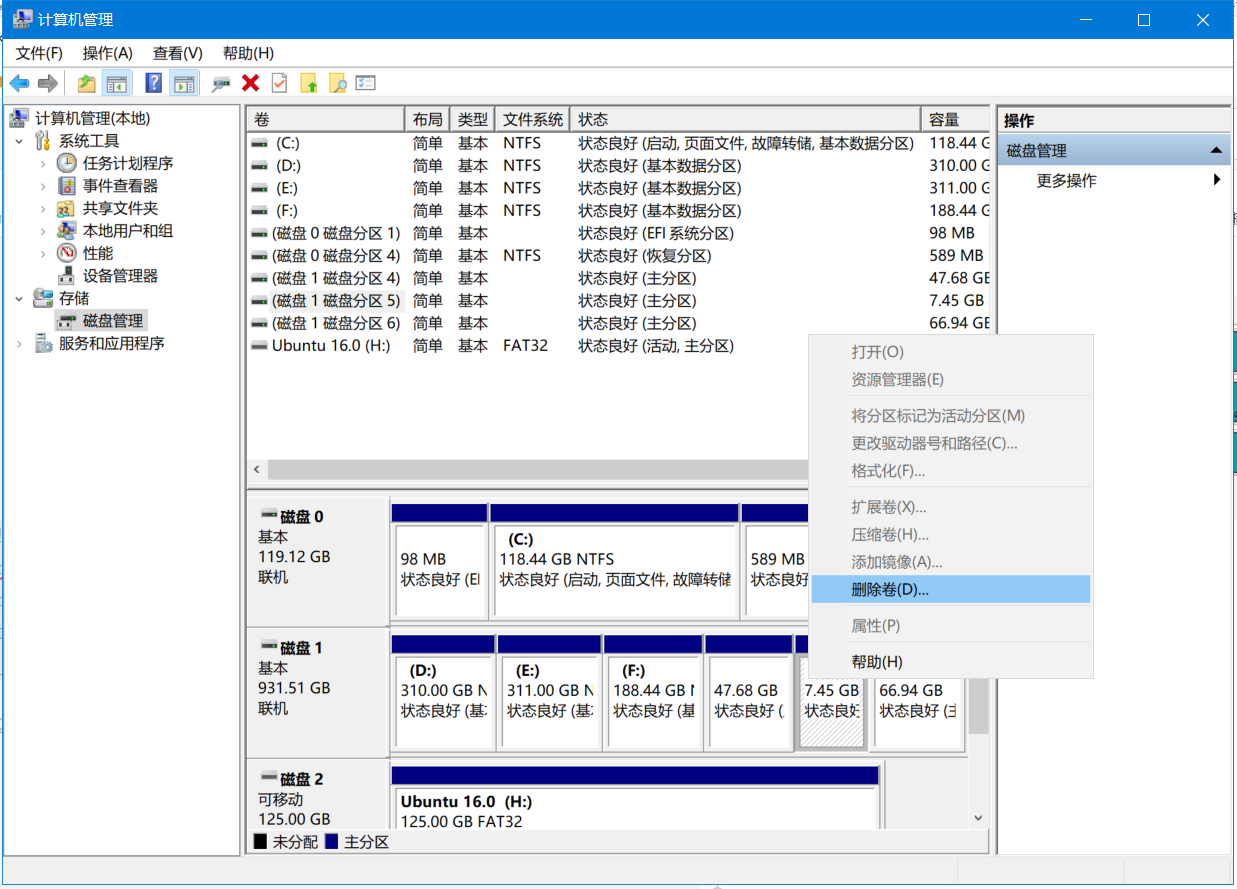Sort by the 类型 column header

tap(472, 120)
